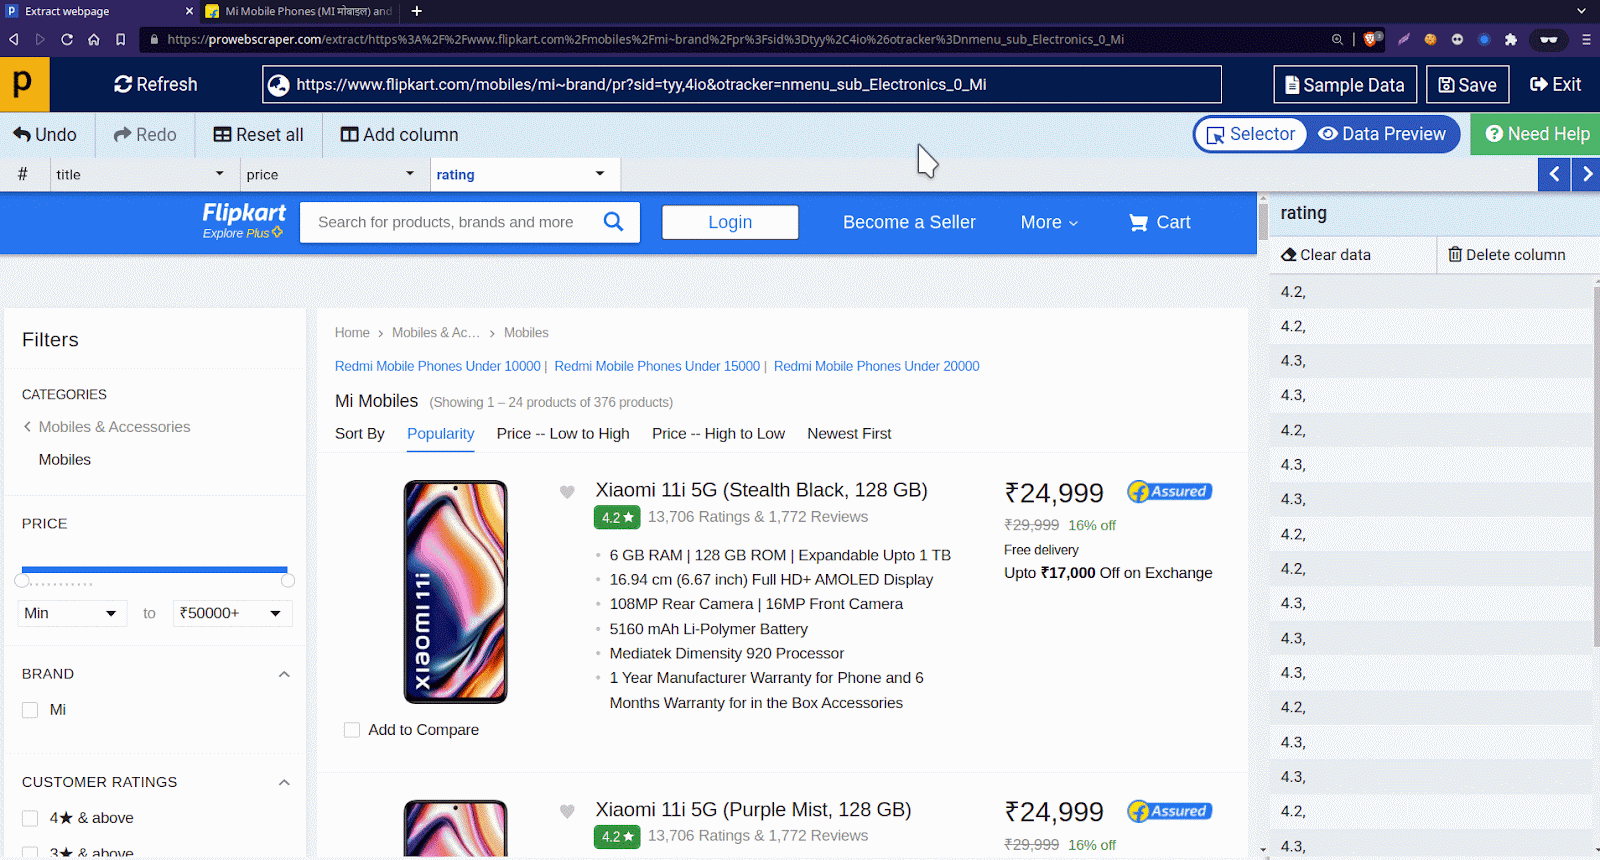Undo the last action

45,134
